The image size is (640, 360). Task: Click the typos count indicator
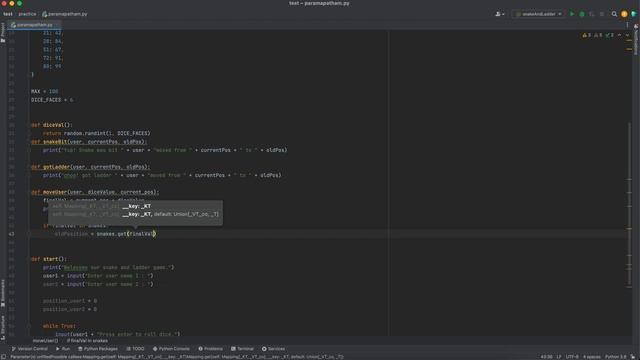pyautogui.click(x=609, y=36)
